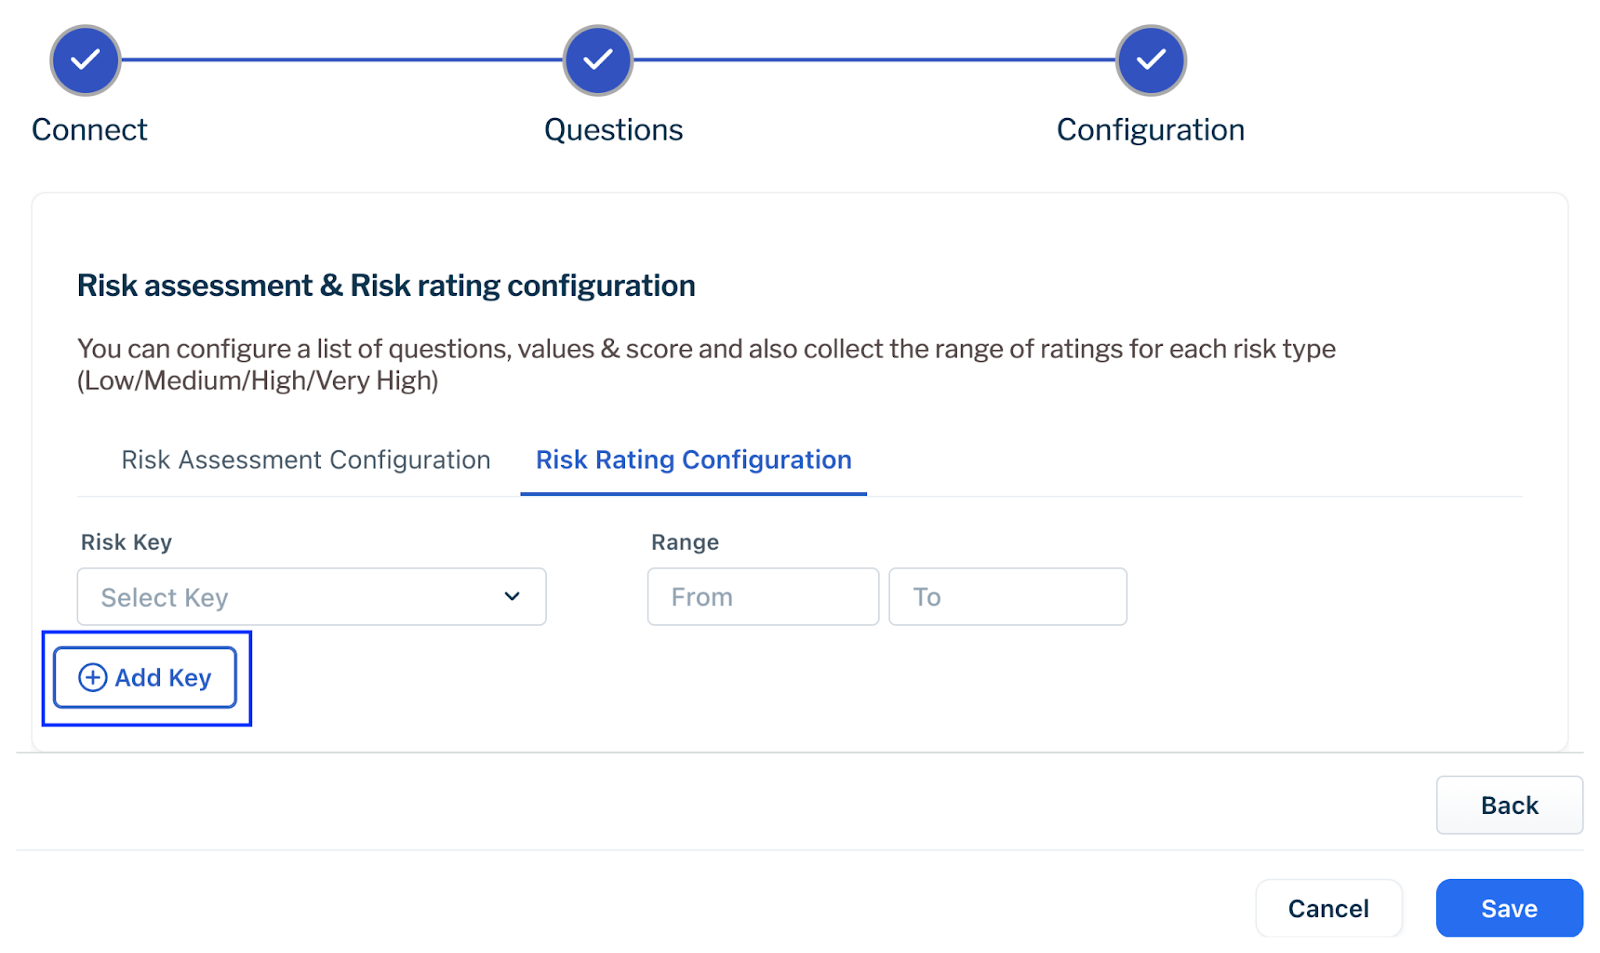Click the Questions step label
This screenshot has height=953, width=1600.
click(613, 130)
